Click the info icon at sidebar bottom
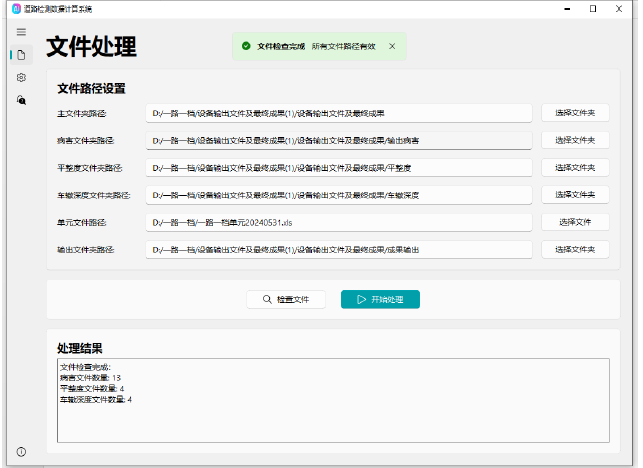The height and width of the screenshot is (468, 643). coord(21,452)
